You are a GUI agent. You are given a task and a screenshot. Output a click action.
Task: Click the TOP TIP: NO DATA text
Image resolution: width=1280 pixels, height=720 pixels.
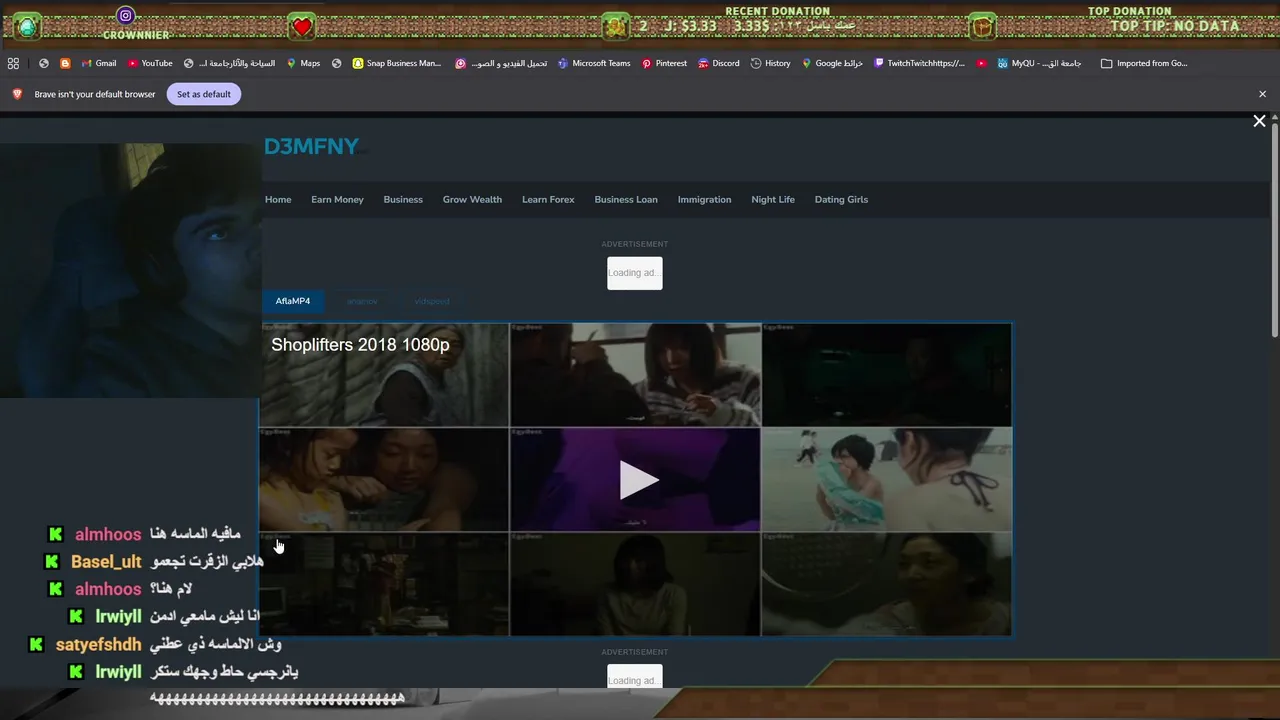[1173, 27]
